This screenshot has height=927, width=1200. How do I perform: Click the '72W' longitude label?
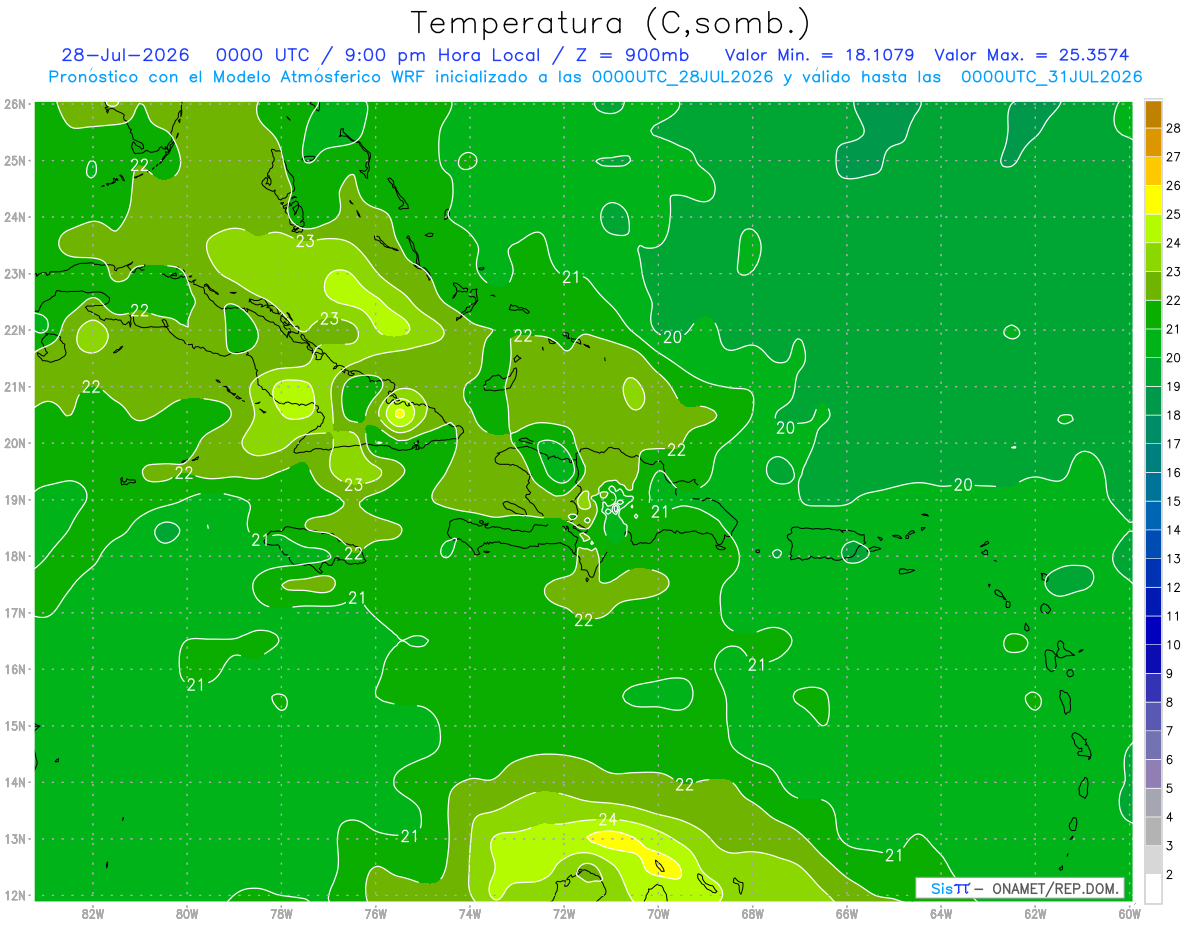[x=564, y=913]
